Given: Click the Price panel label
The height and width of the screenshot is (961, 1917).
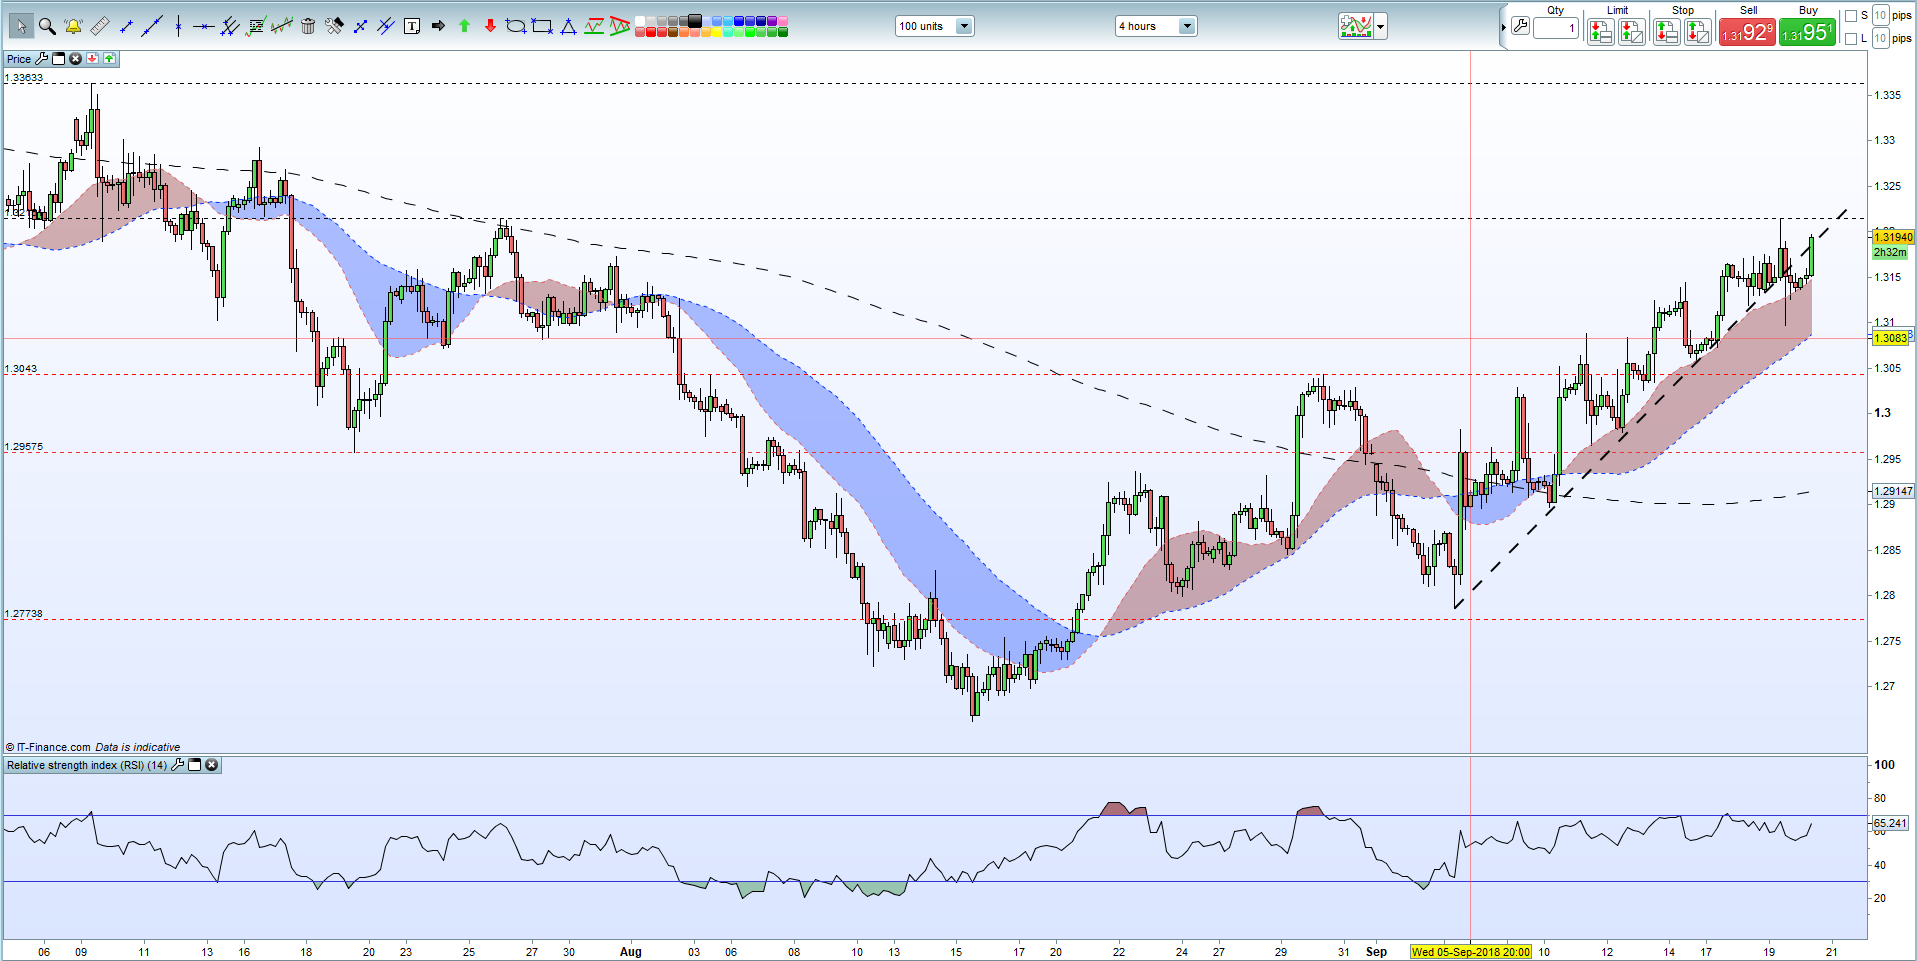Looking at the screenshot, I should pyautogui.click(x=19, y=59).
